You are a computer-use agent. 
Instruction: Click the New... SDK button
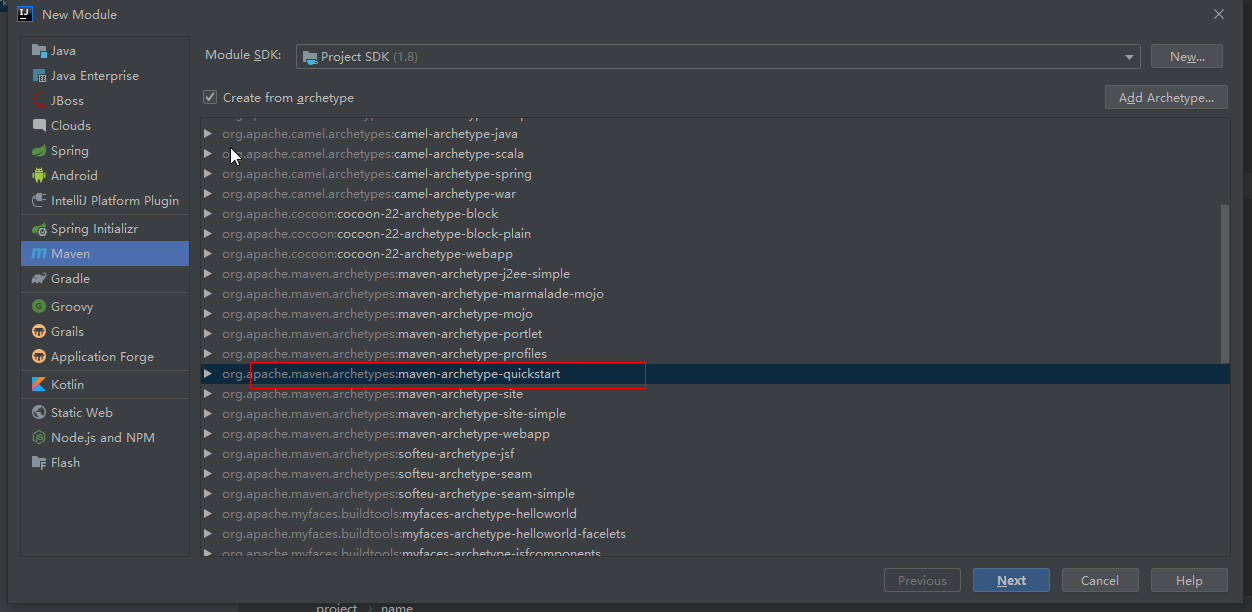pyautogui.click(x=1187, y=57)
